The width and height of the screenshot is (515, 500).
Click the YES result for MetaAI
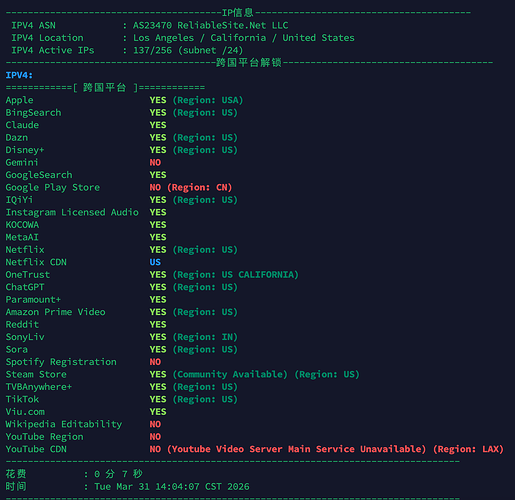[158, 237]
